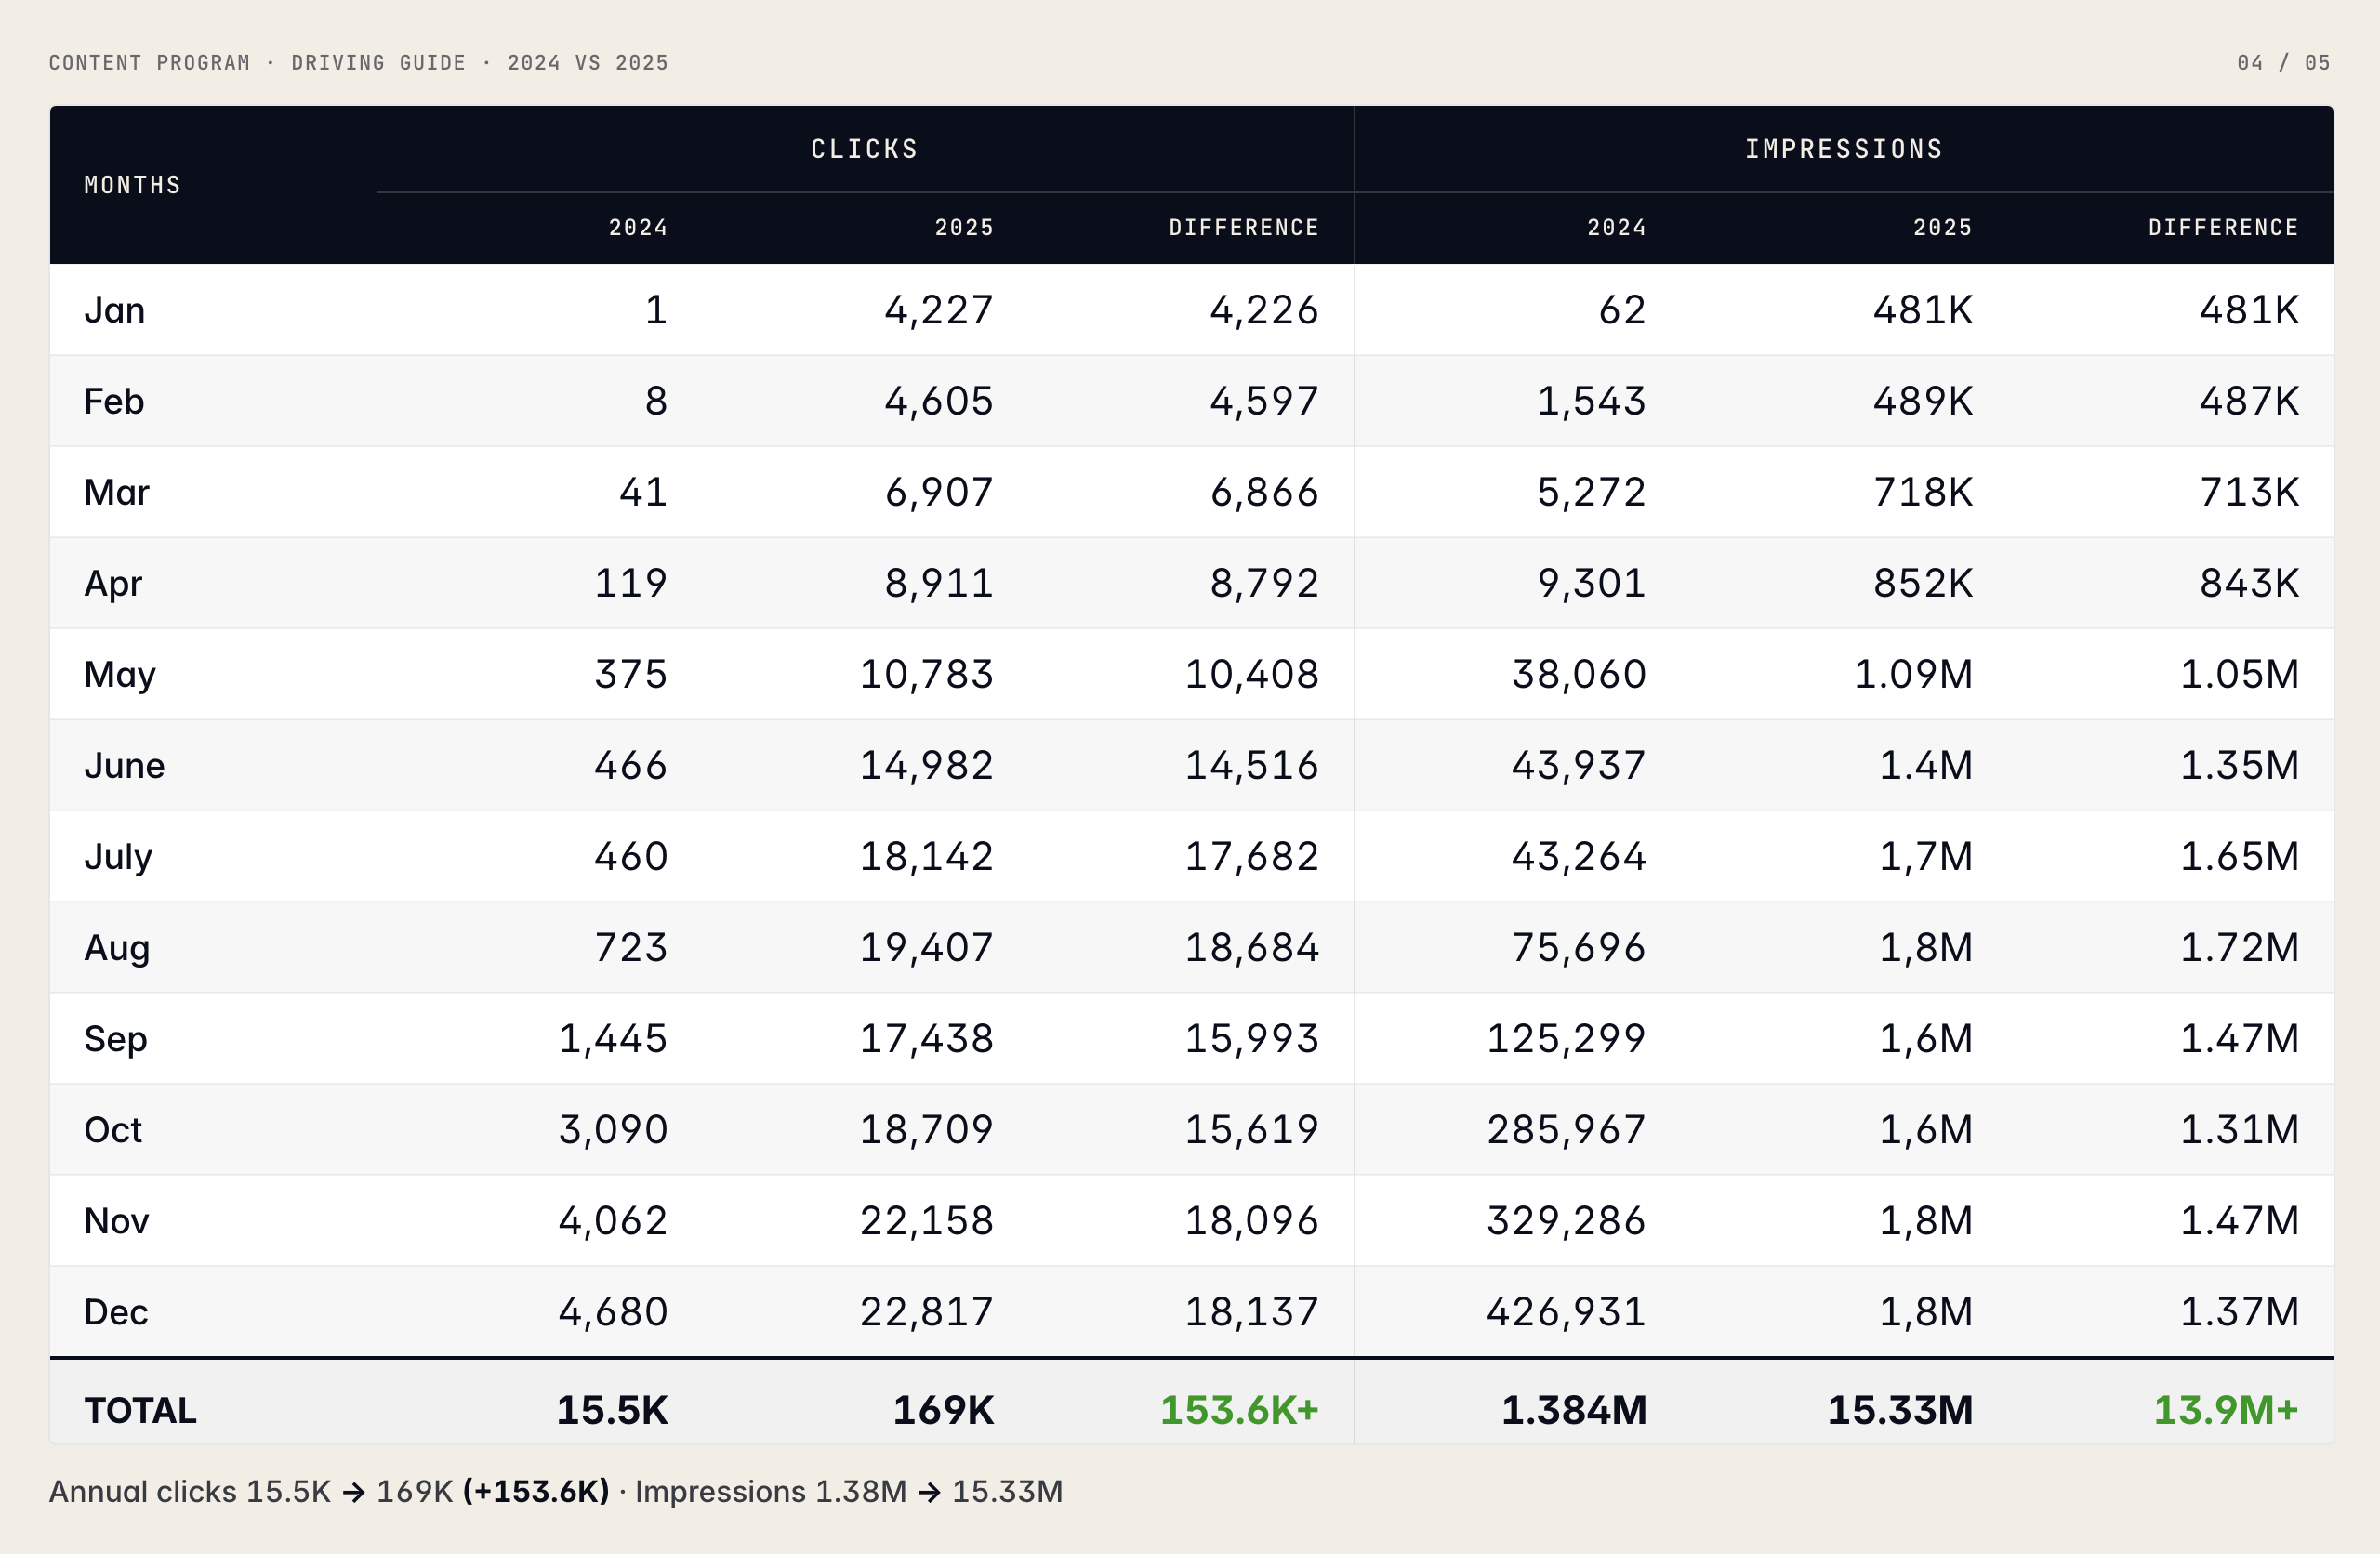Viewport: 2380px width, 1554px height.
Task: Select the July 2025 clicks value 18,142
Action: tap(927, 856)
